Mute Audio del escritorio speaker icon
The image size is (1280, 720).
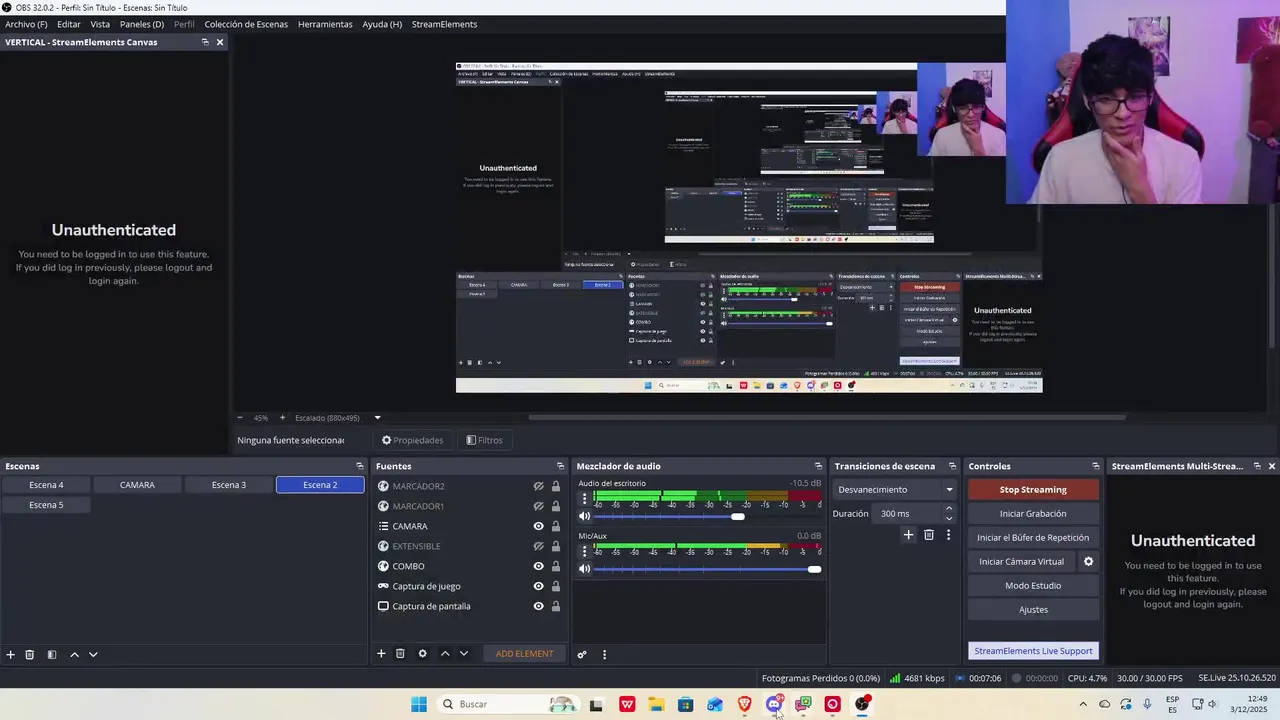(x=585, y=516)
